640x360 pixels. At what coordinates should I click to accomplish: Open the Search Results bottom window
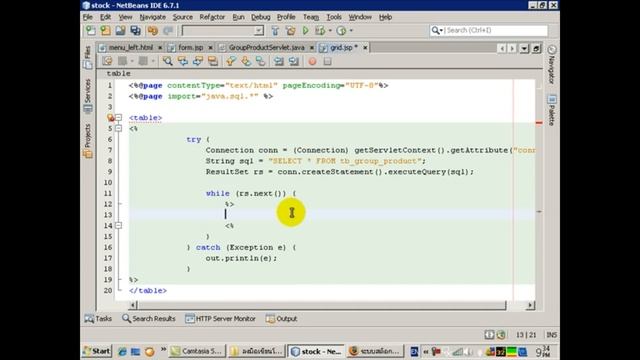[x=149, y=319]
